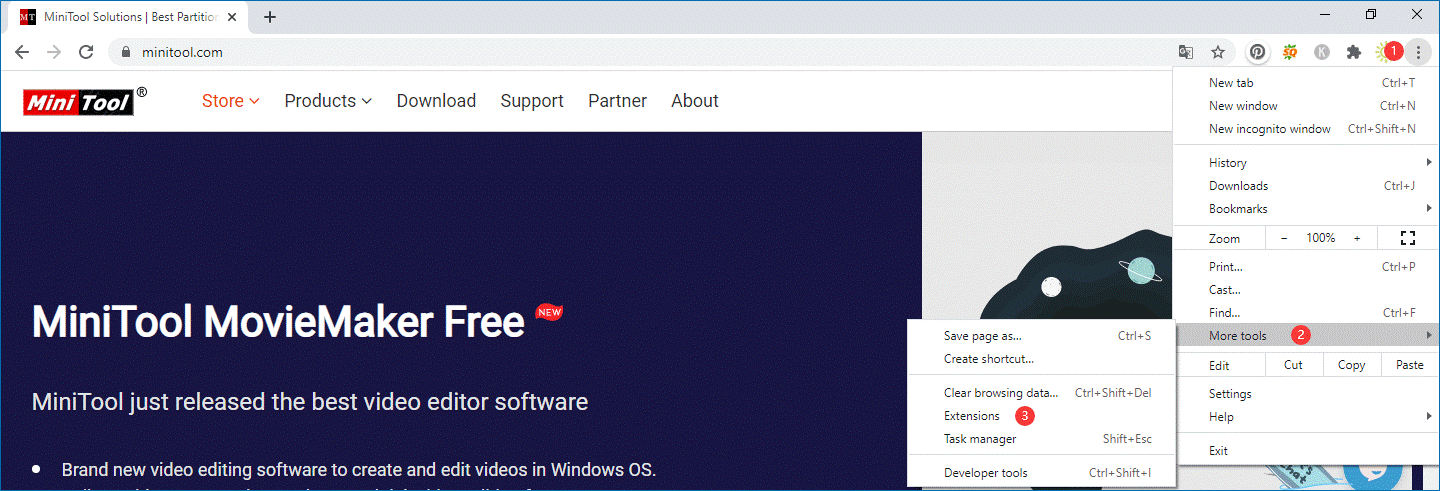This screenshot has height=491, width=1440.
Task: Open Task manager from submenu
Action: [x=1041, y=439]
